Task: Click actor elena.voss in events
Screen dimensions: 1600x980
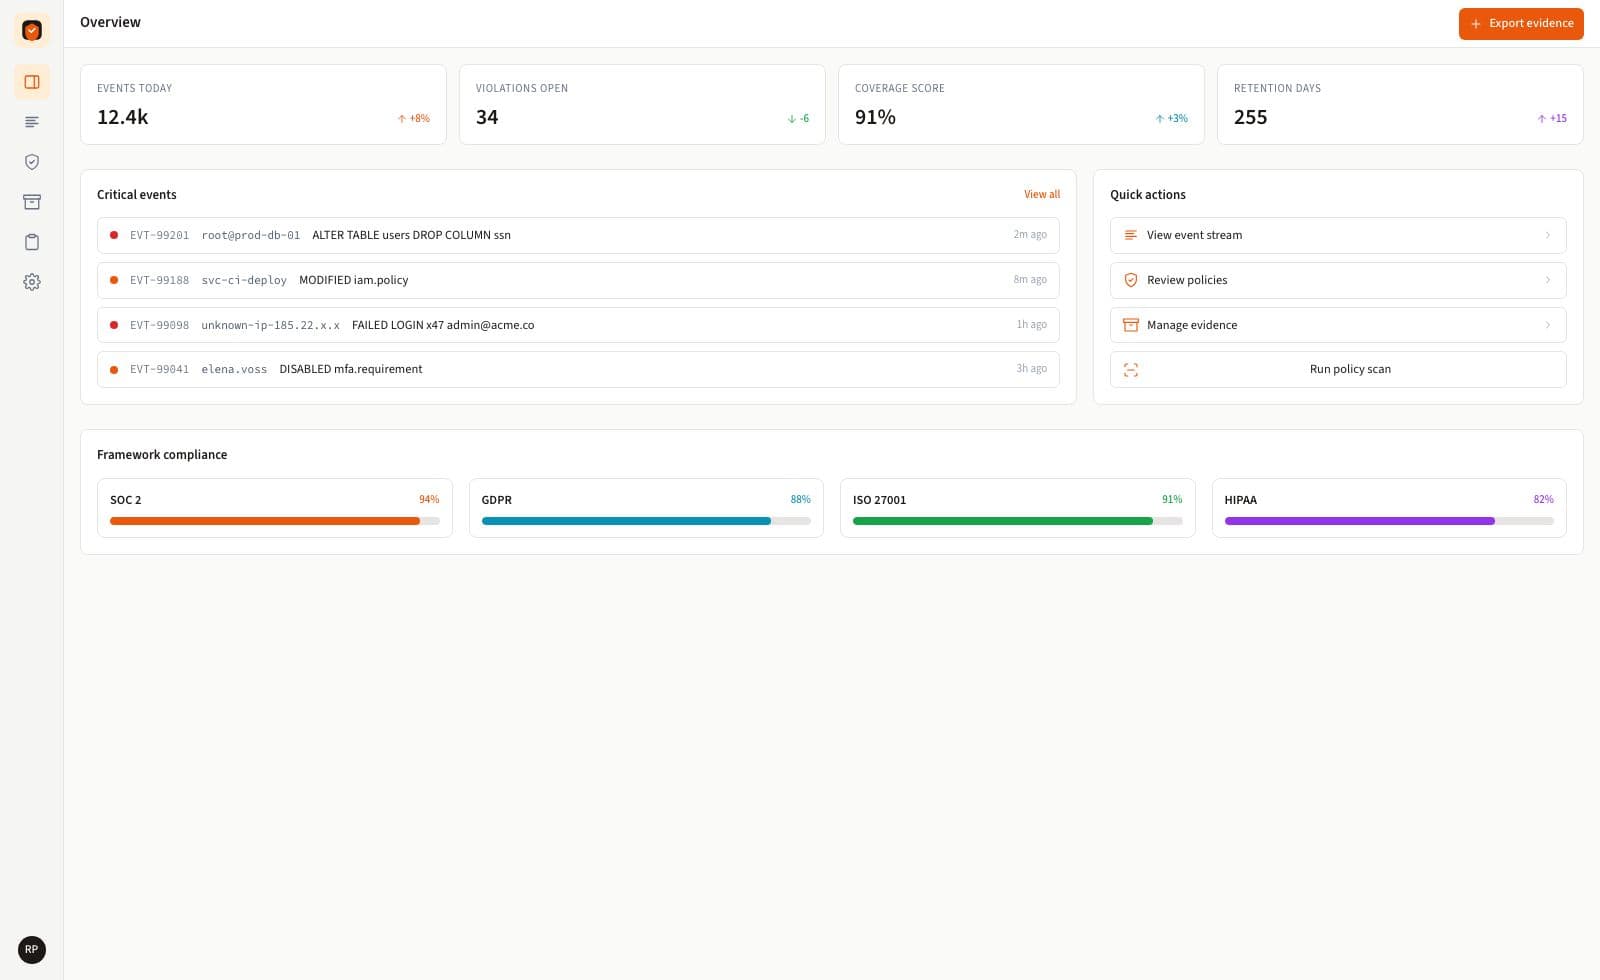Action: (234, 369)
